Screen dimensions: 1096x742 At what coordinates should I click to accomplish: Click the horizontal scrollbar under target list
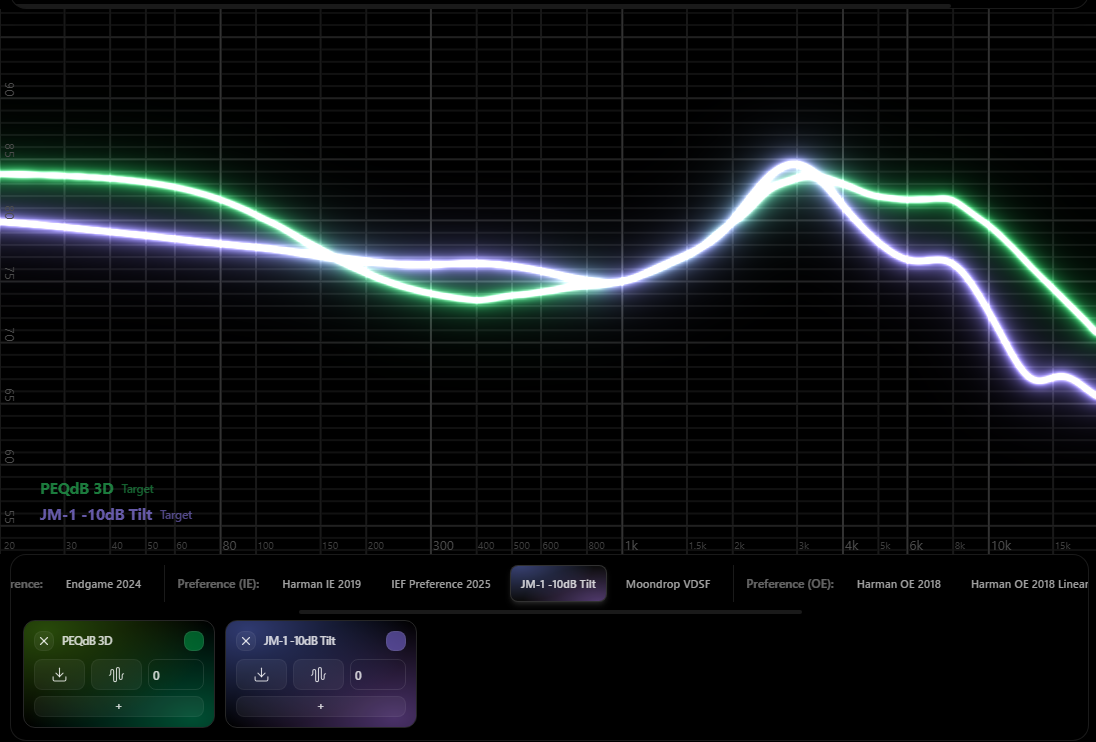550,612
